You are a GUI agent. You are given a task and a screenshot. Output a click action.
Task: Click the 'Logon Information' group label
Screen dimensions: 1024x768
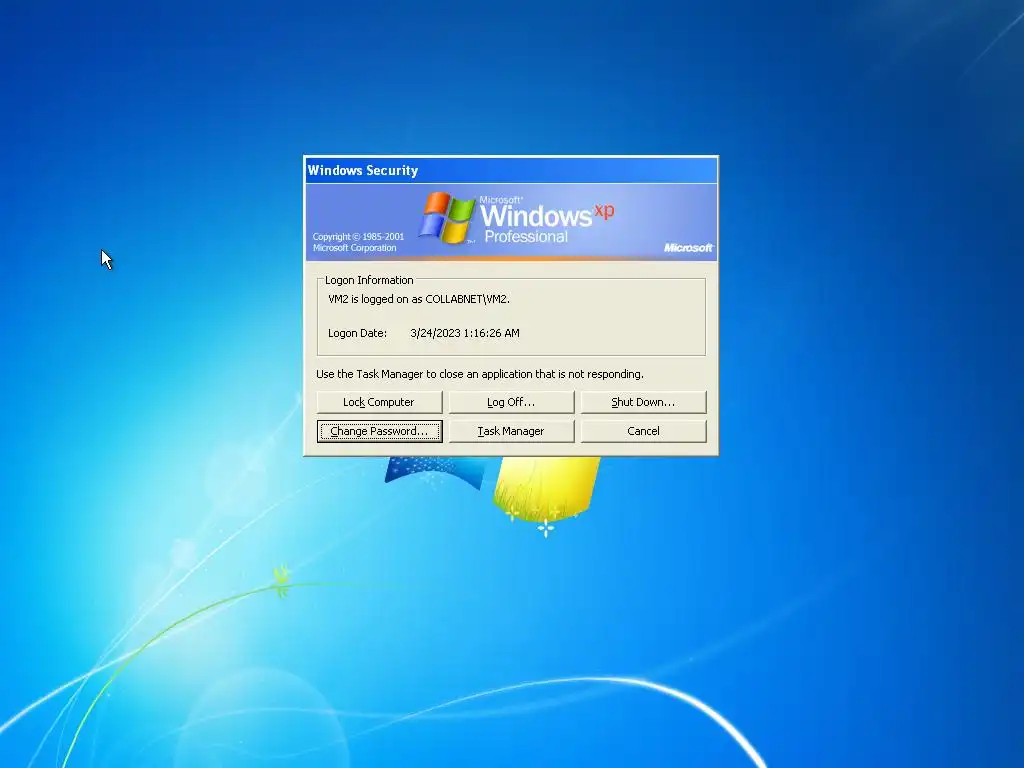click(369, 280)
